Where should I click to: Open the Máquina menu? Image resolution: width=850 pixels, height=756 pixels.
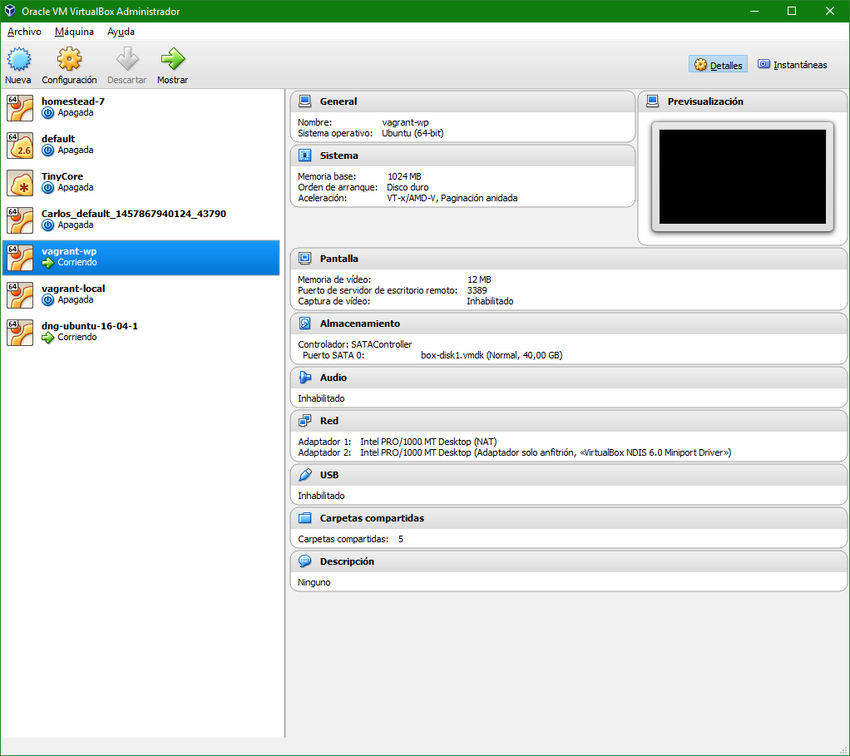tap(74, 31)
